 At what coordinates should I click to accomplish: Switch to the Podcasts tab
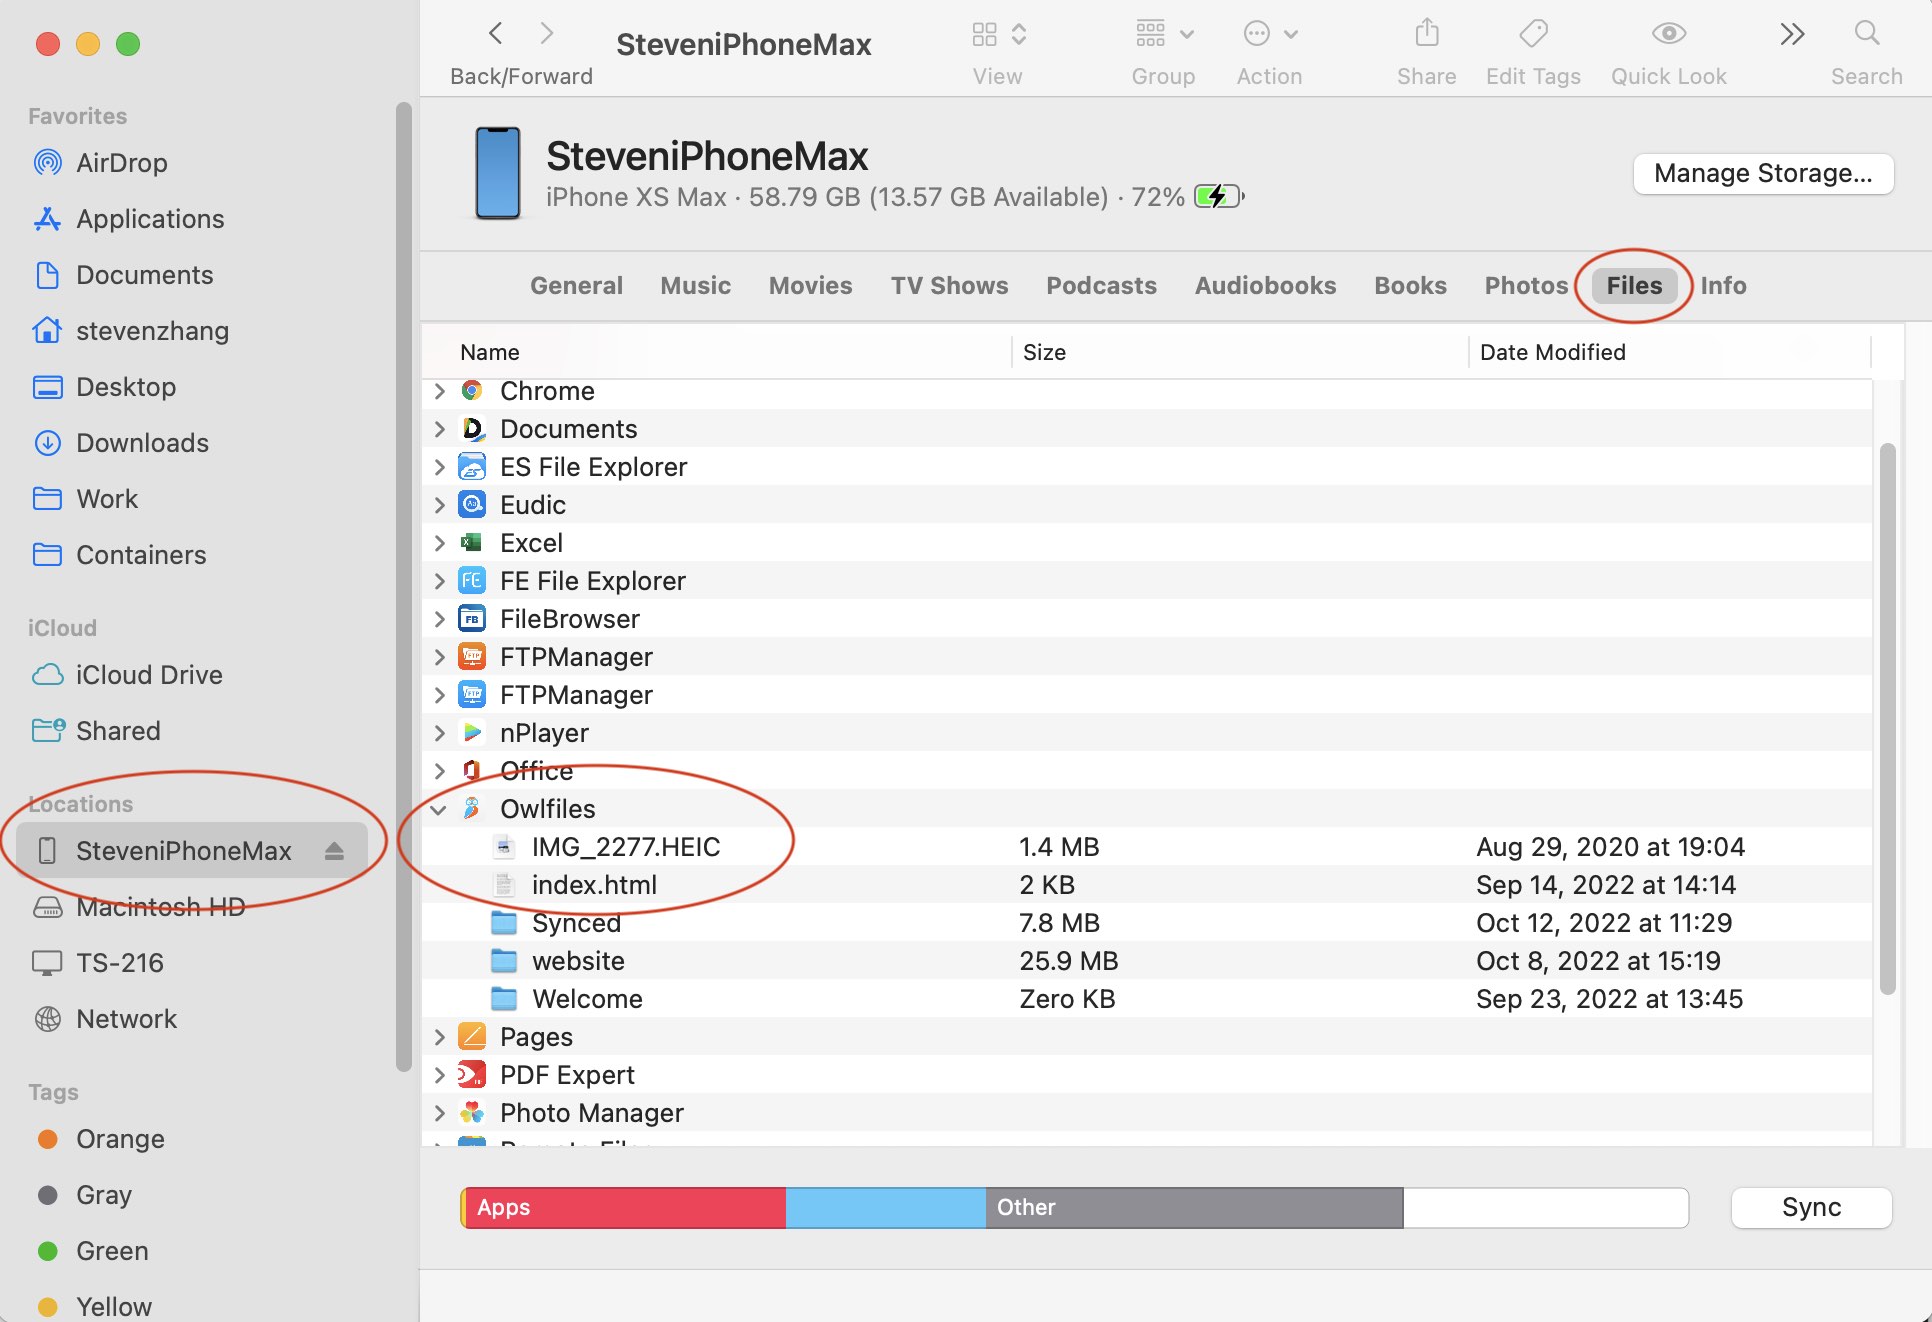tap(1101, 286)
